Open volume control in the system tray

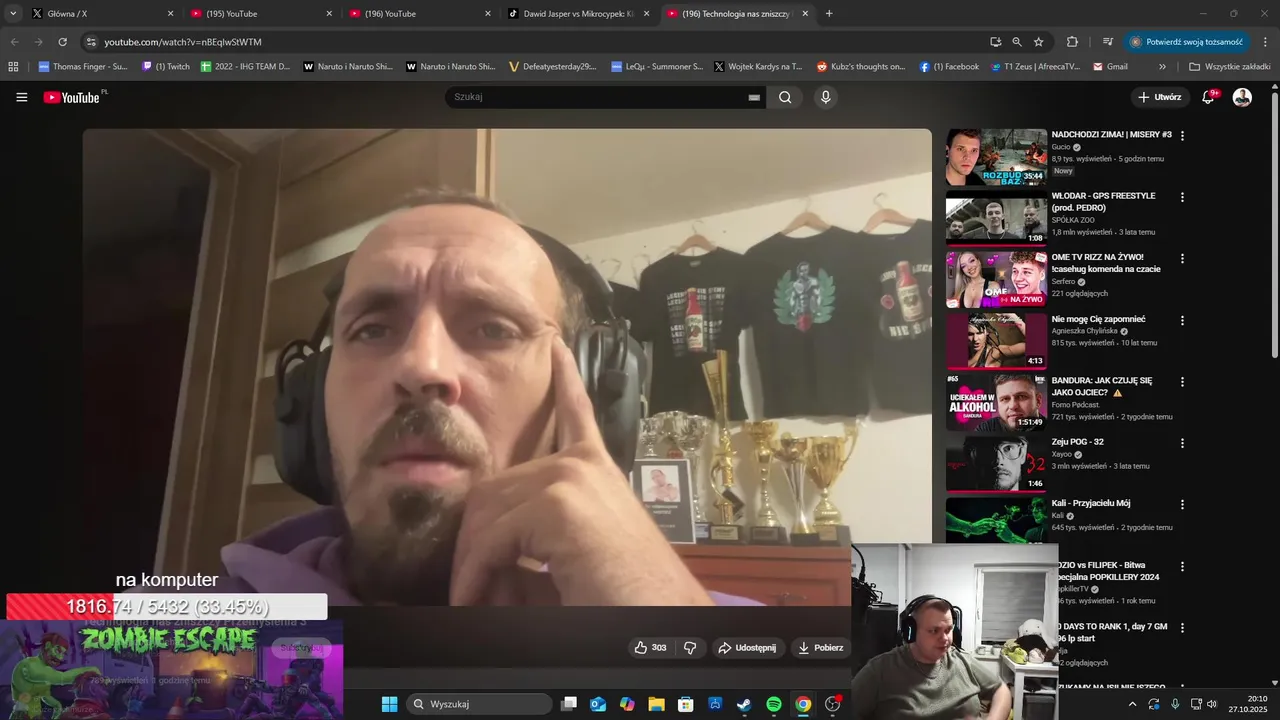[x=1212, y=704]
